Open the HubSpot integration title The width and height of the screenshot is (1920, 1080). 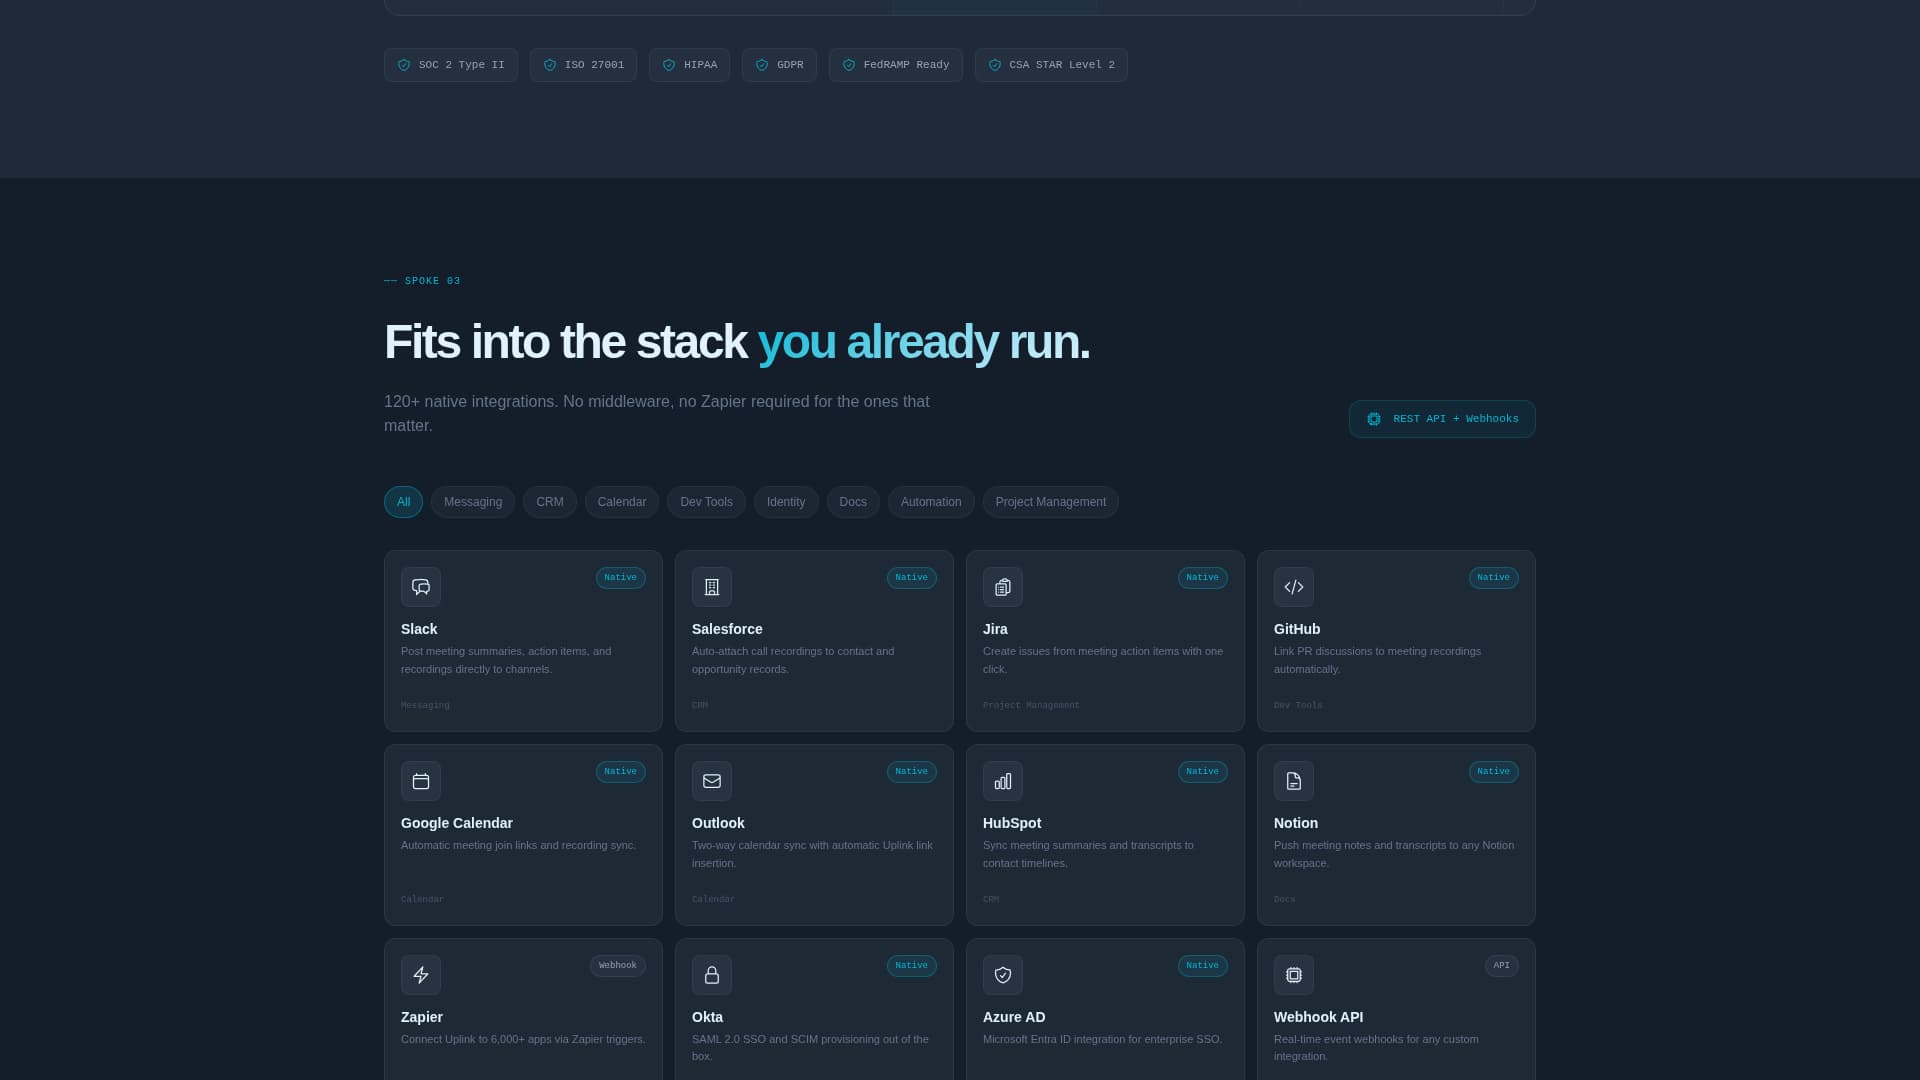[x=1012, y=823]
